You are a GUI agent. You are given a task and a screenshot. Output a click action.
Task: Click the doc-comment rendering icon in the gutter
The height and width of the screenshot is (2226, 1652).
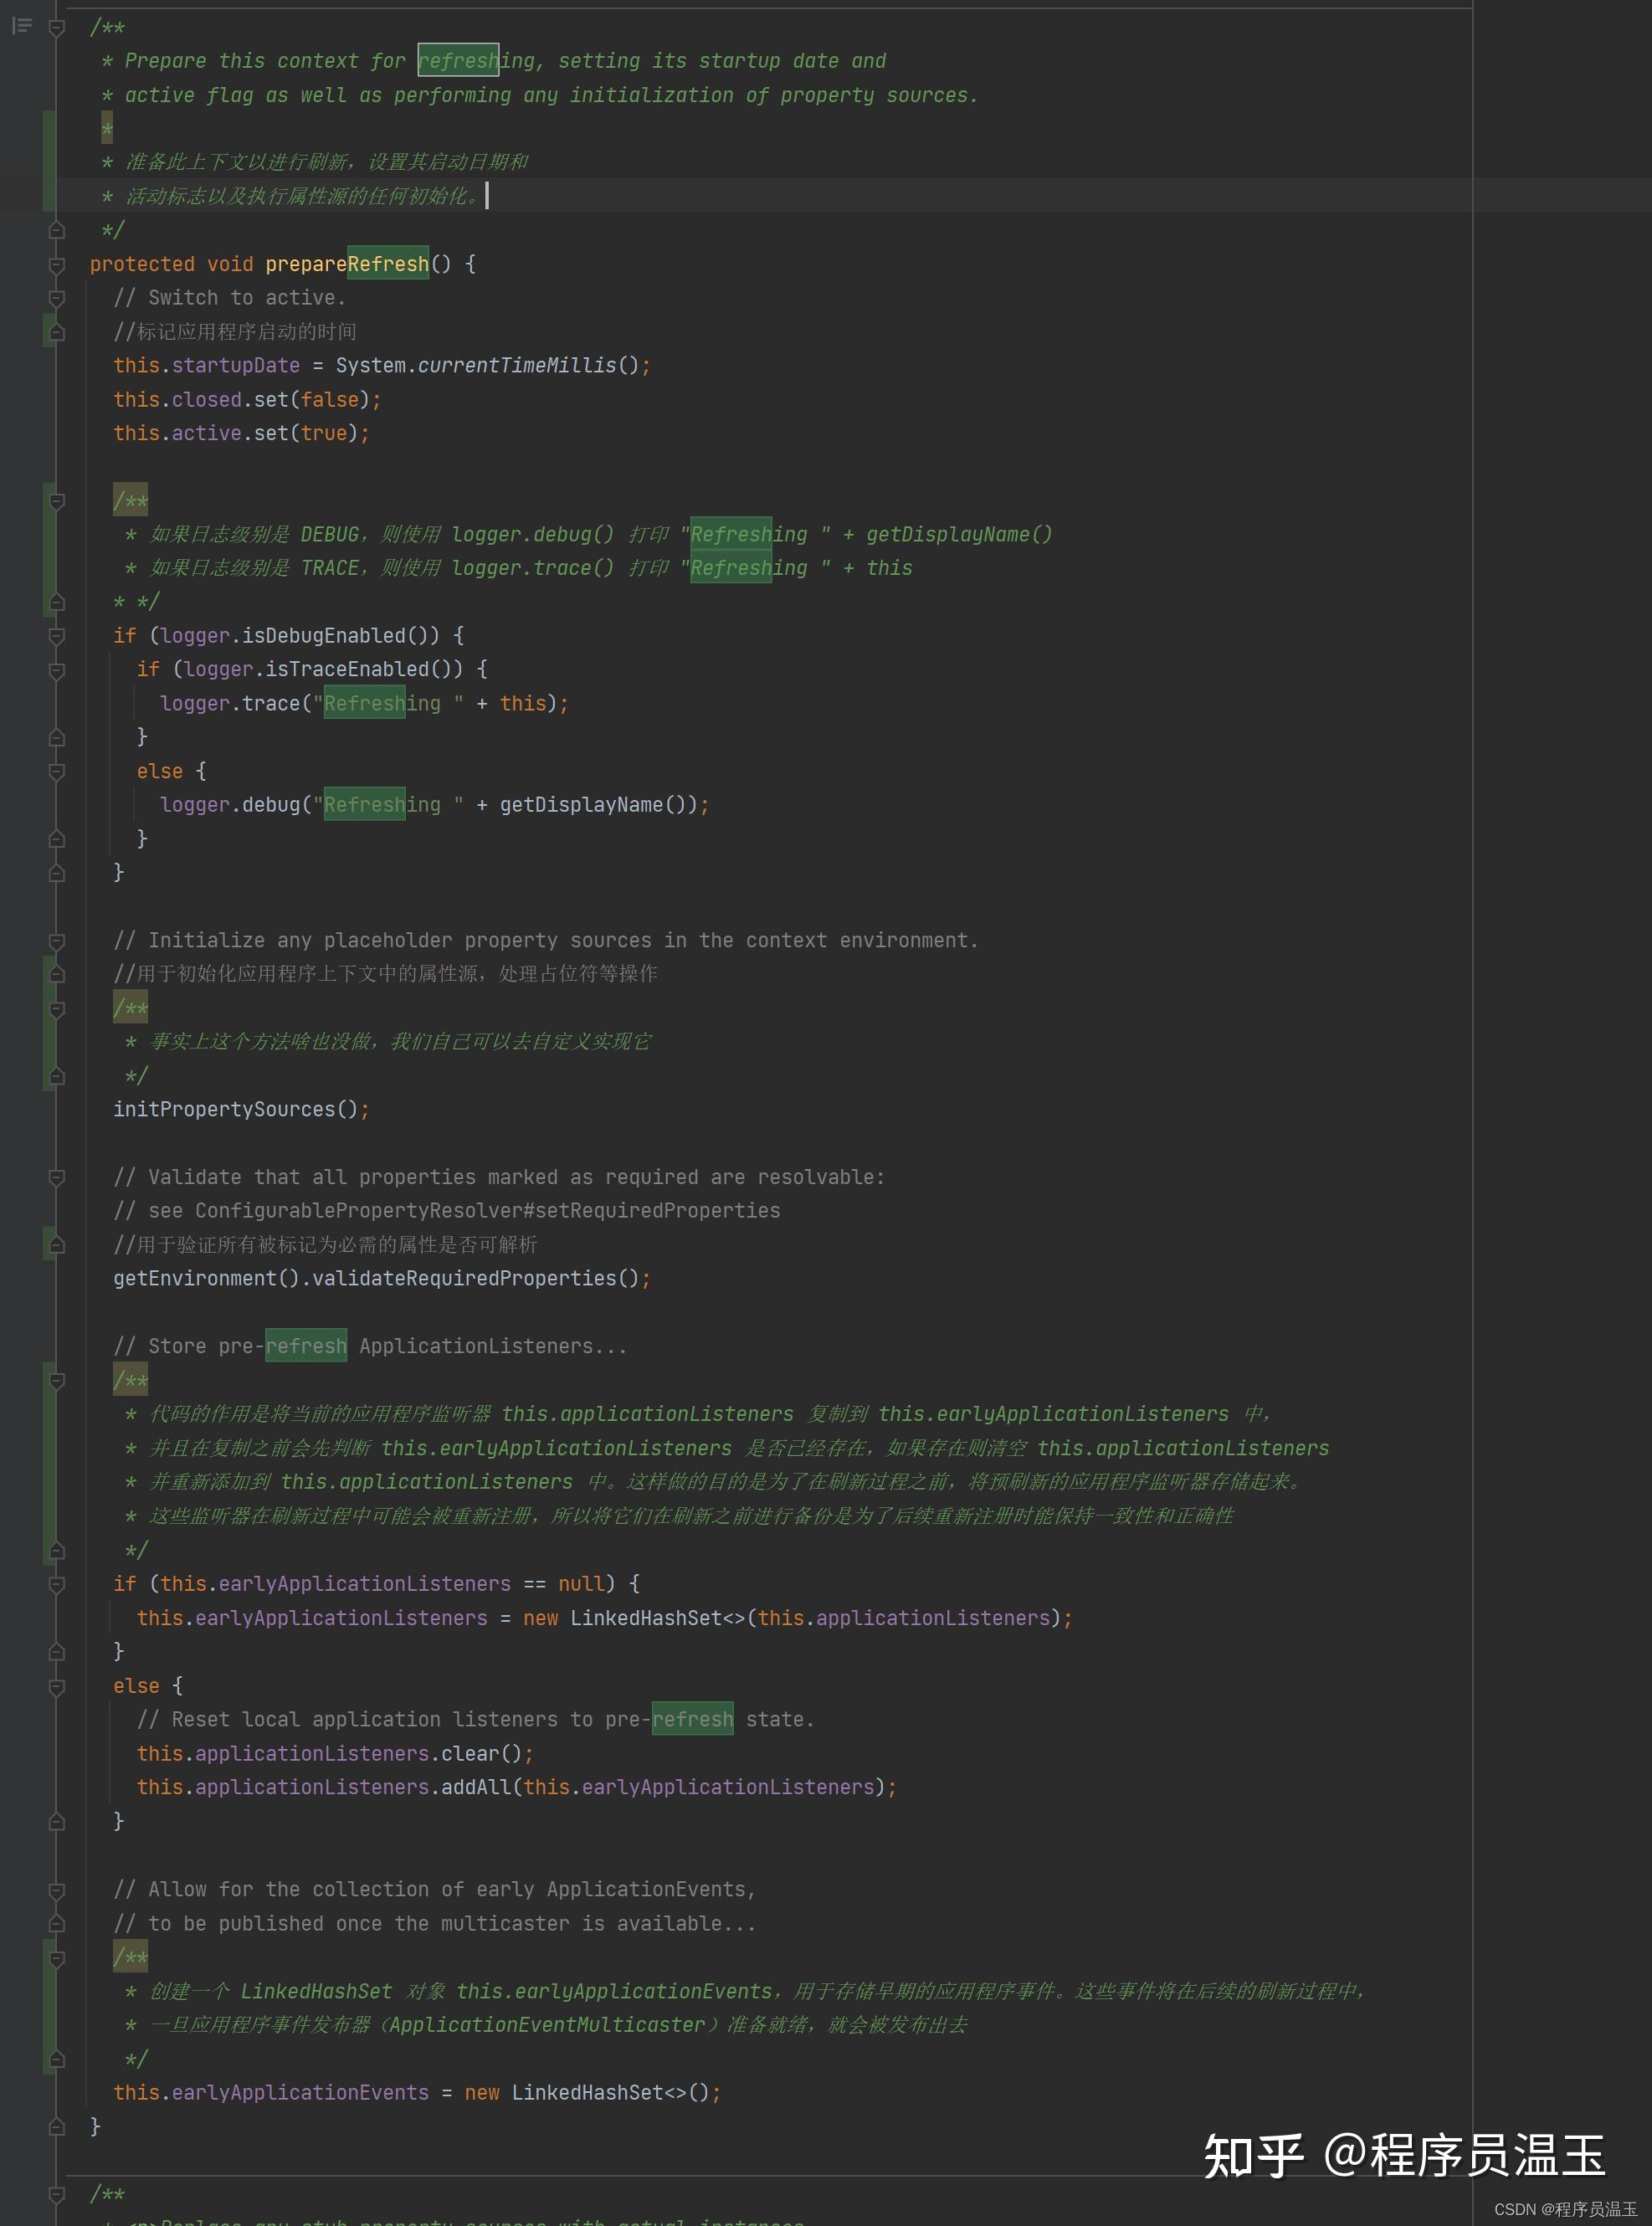22,26
